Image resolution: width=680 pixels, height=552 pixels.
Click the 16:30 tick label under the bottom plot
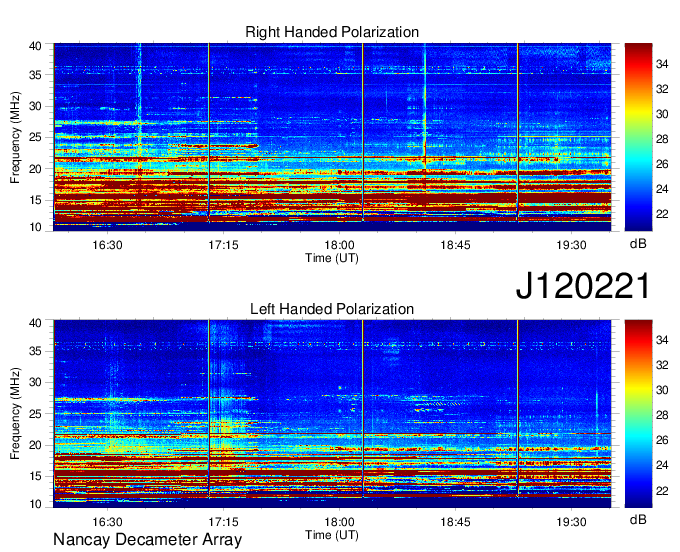[107, 522]
